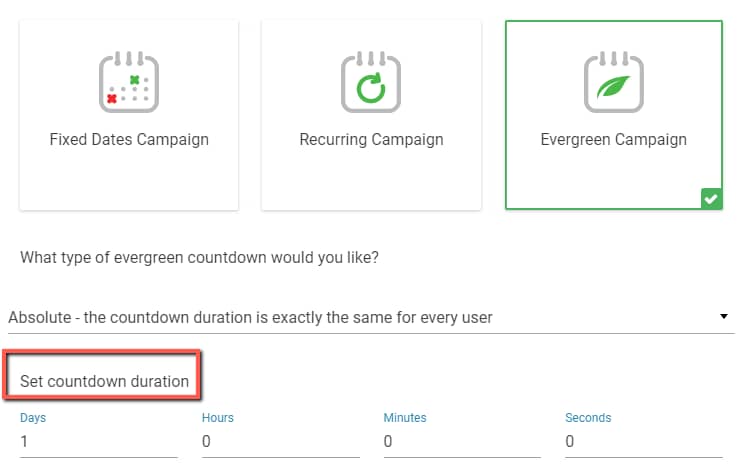
Task: Pick the Evergreen Campaign label
Action: (x=613, y=139)
